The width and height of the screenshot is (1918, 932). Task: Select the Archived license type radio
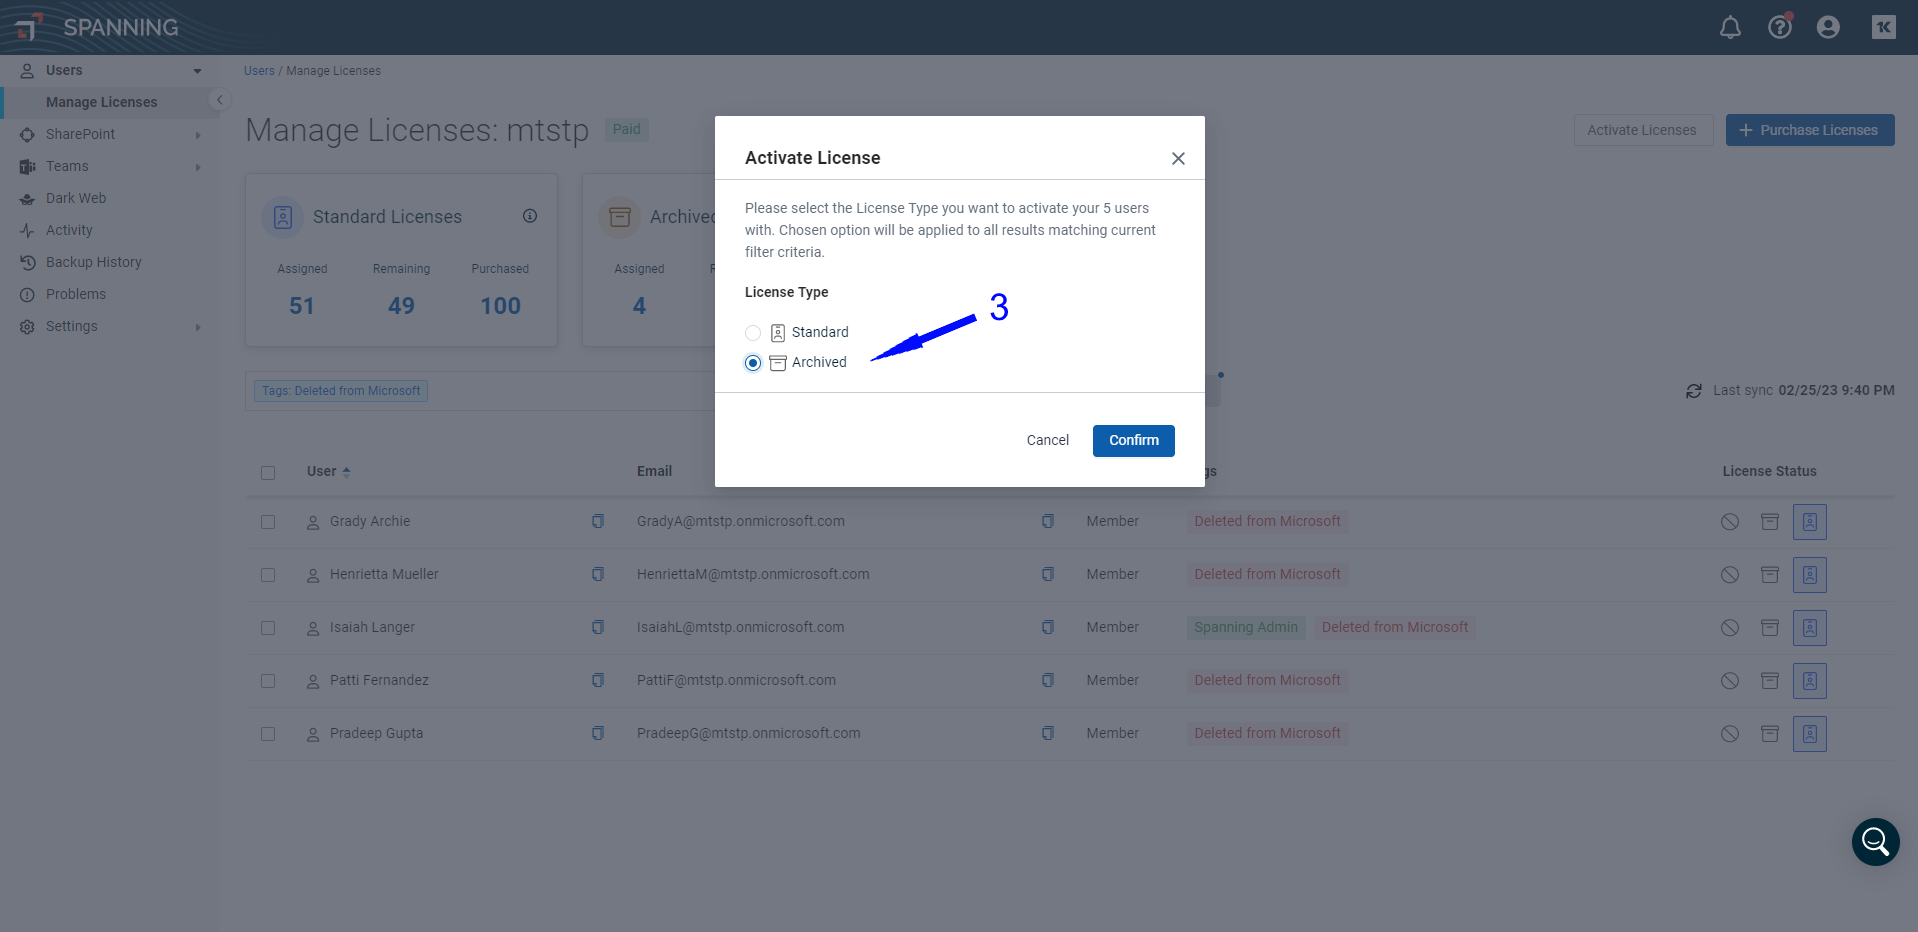[753, 363]
